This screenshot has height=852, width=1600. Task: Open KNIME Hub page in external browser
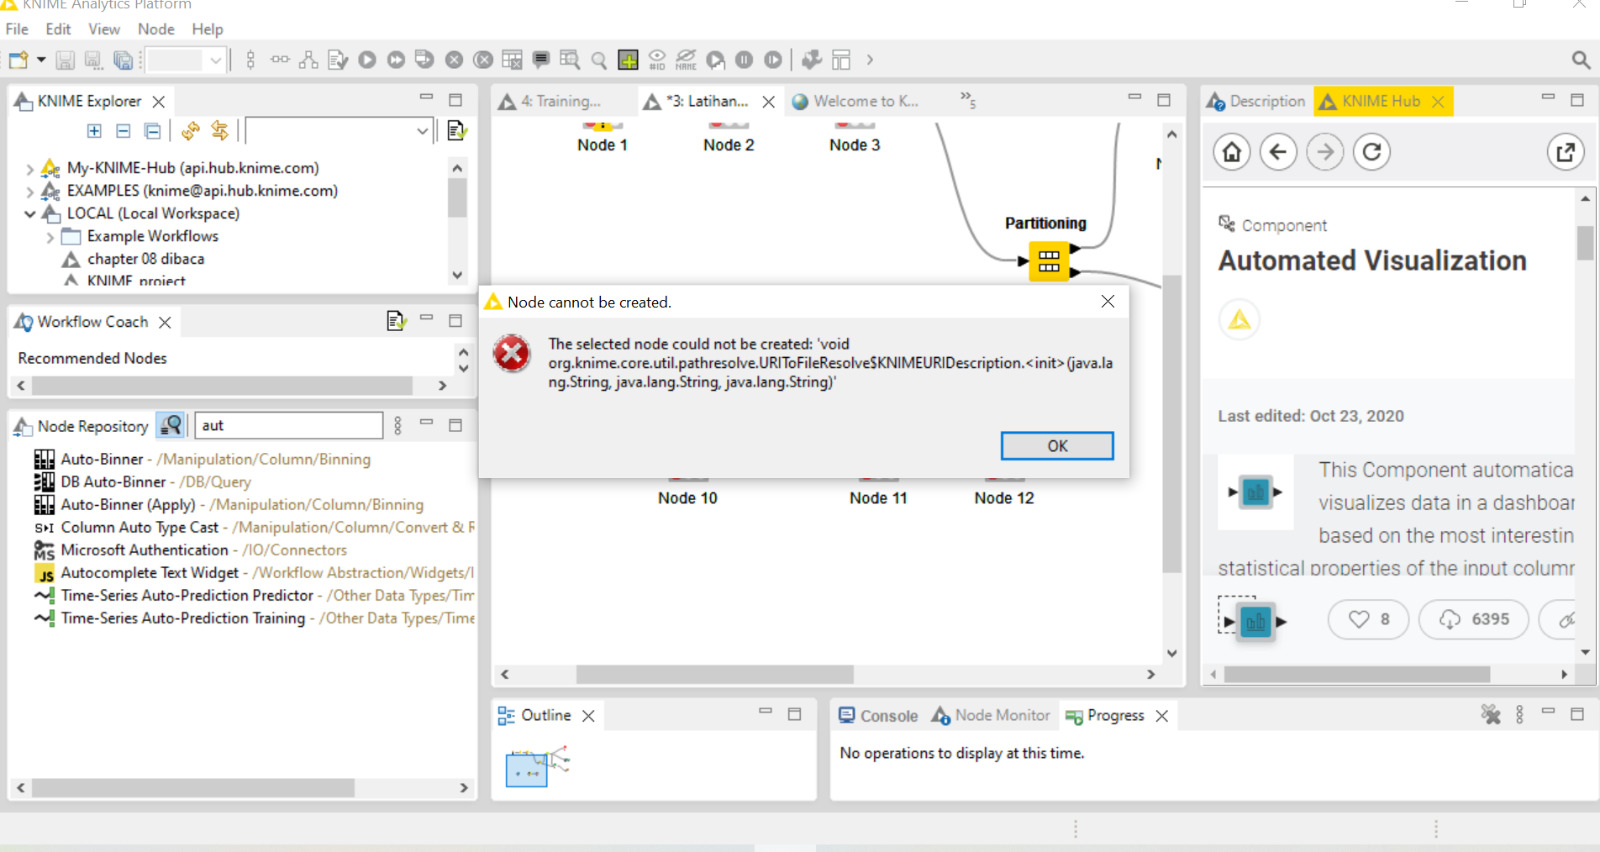(x=1565, y=152)
